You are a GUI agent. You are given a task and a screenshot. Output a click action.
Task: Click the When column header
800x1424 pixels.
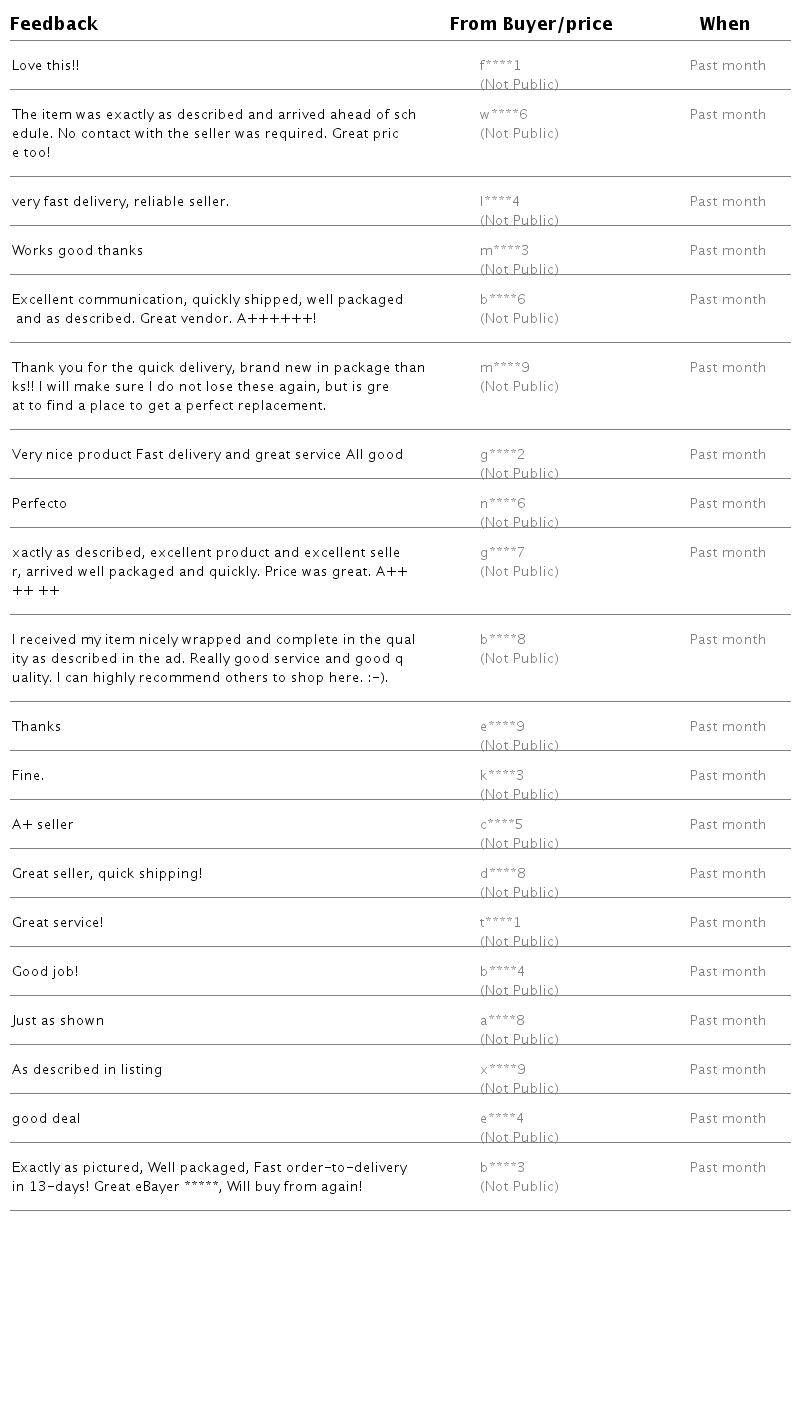pos(724,24)
